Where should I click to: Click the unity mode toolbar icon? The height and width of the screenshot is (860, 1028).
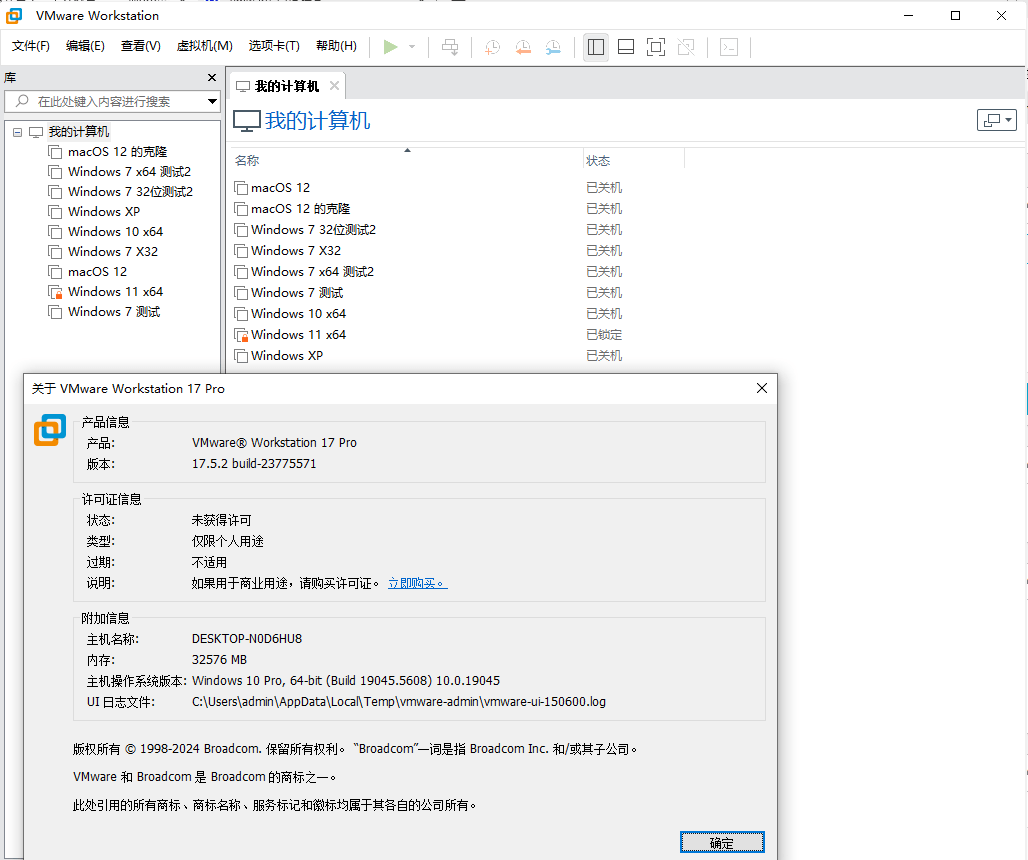coord(686,47)
